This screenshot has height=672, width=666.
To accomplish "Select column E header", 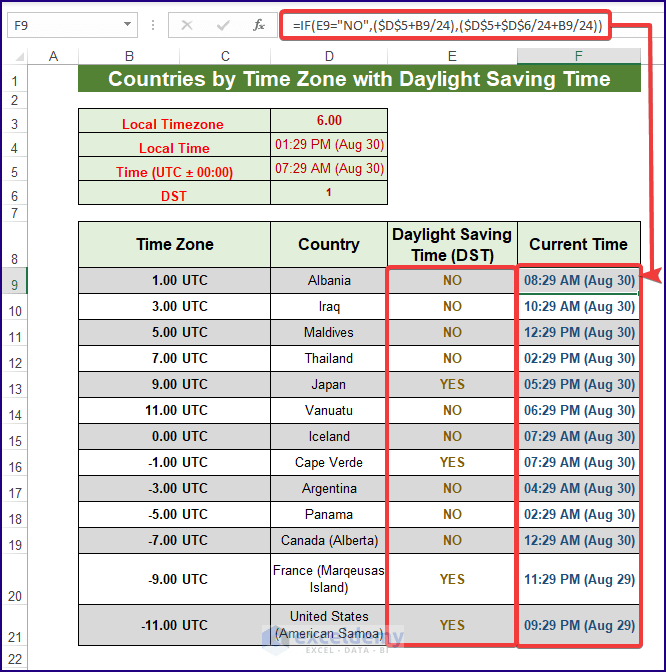I will tap(452, 56).
